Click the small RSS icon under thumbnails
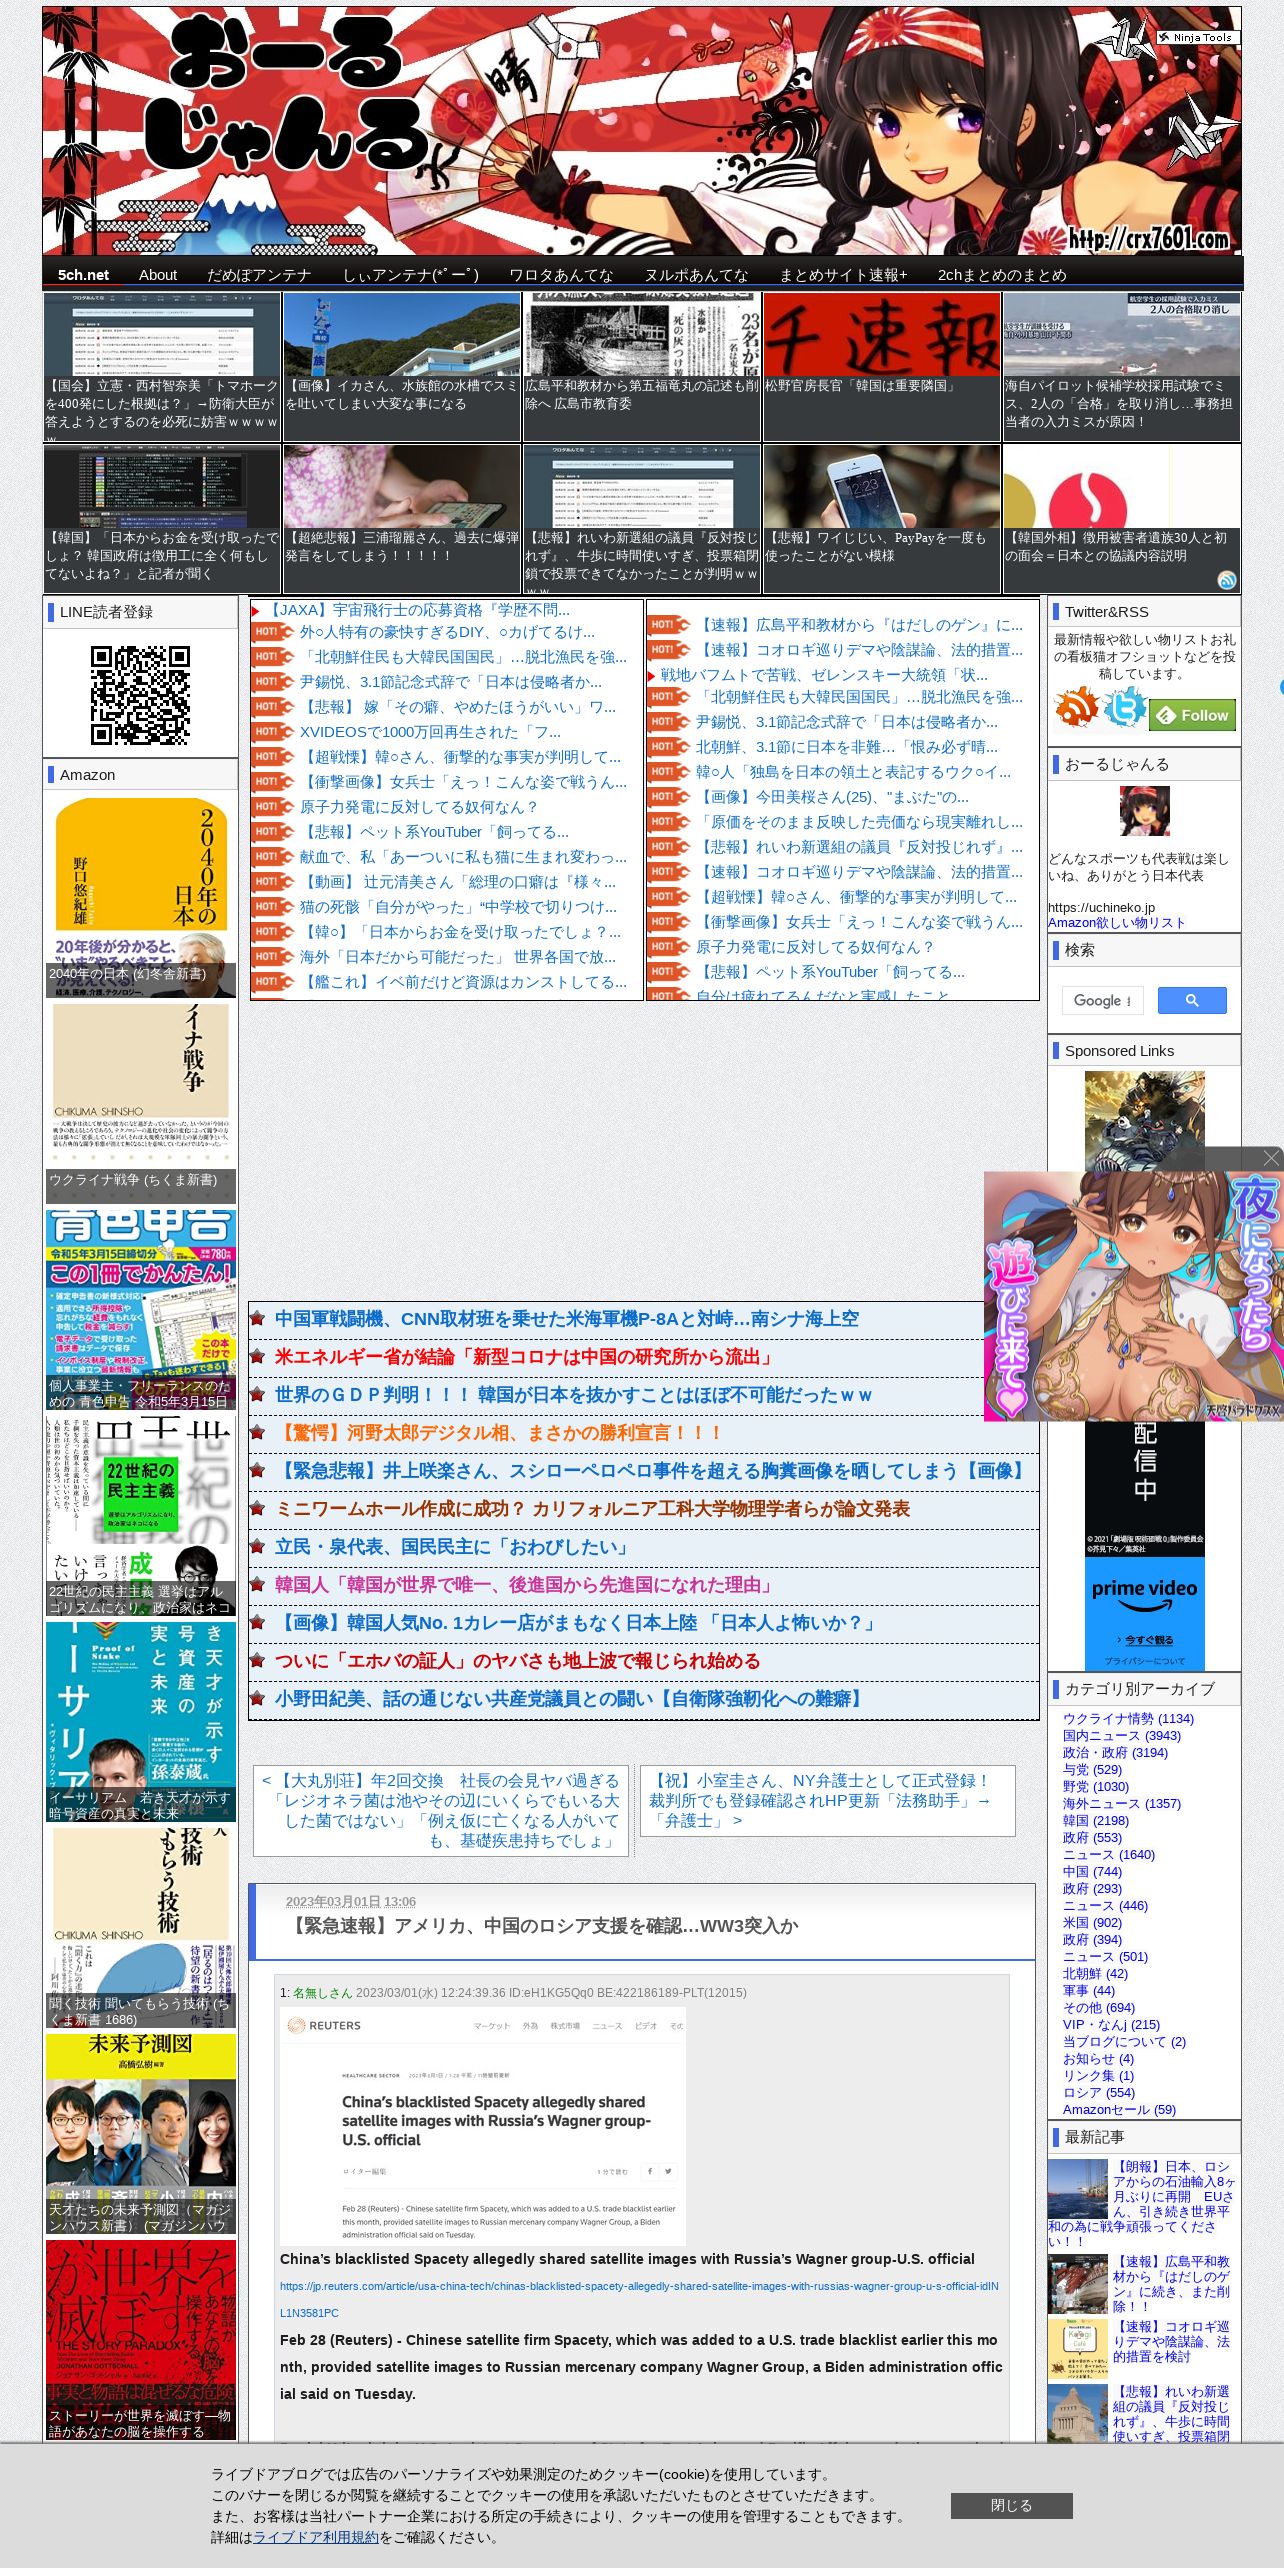The image size is (1284, 2568). click(1227, 580)
